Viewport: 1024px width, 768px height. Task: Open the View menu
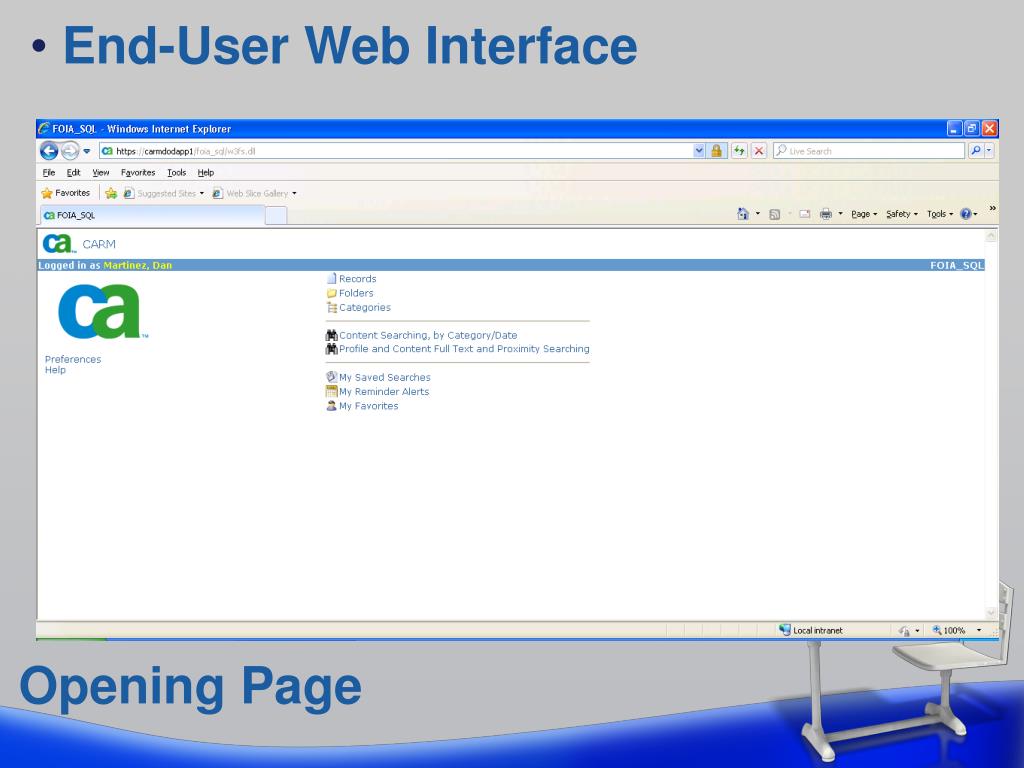[101, 172]
